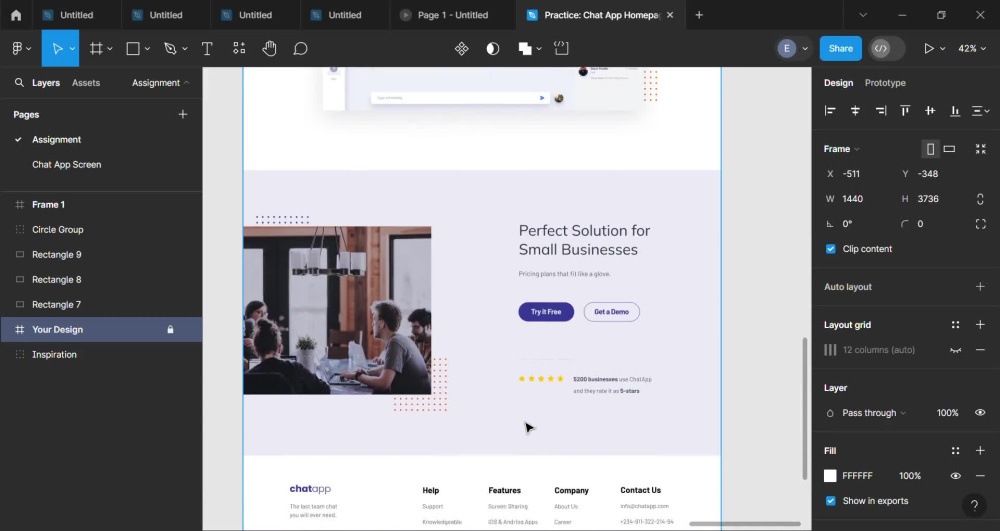The width and height of the screenshot is (1000, 531).
Task: Collapse the Assignment pages list
Action: coord(161,83)
